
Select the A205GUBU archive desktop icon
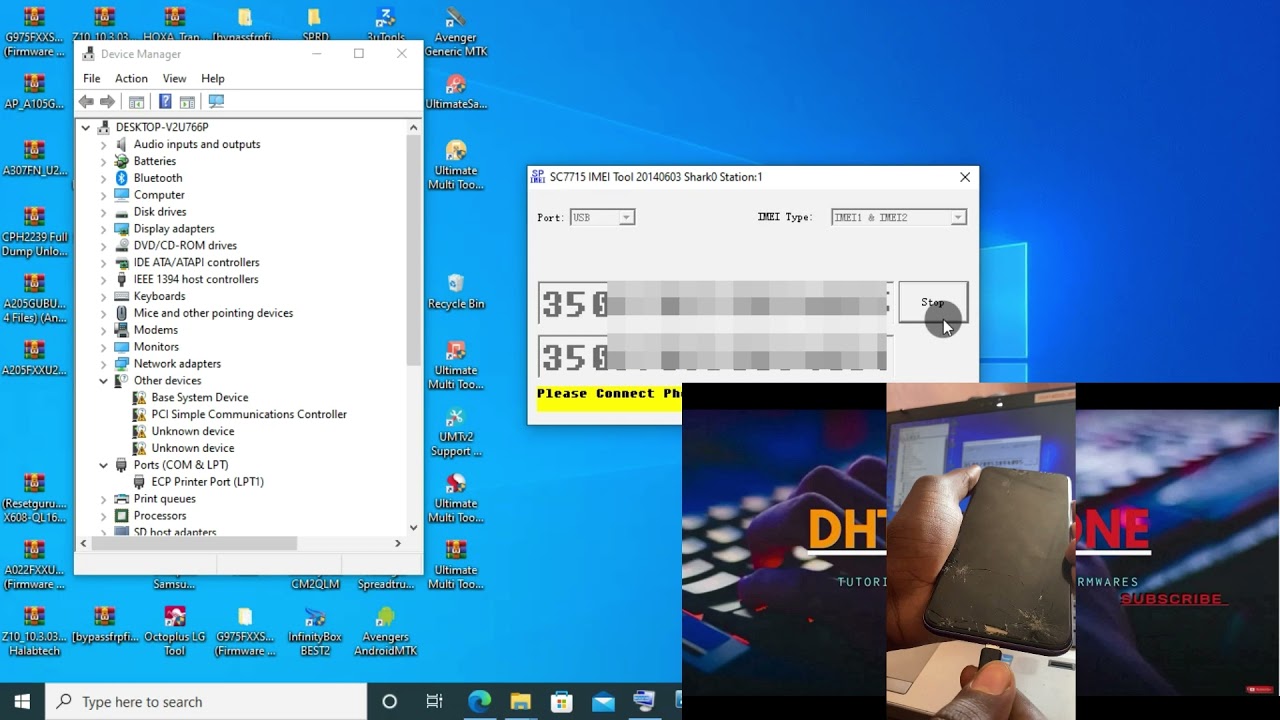(35, 299)
